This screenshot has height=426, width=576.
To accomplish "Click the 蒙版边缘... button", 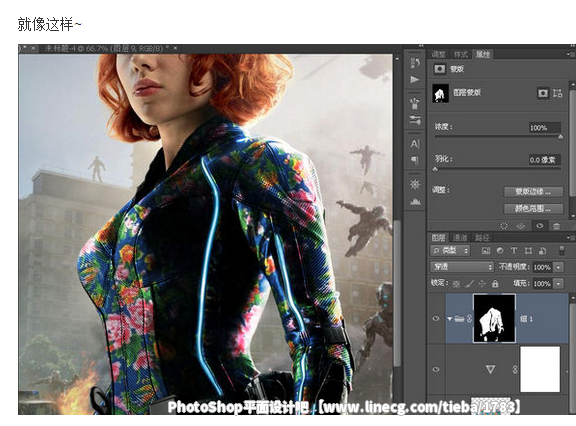I will (533, 191).
